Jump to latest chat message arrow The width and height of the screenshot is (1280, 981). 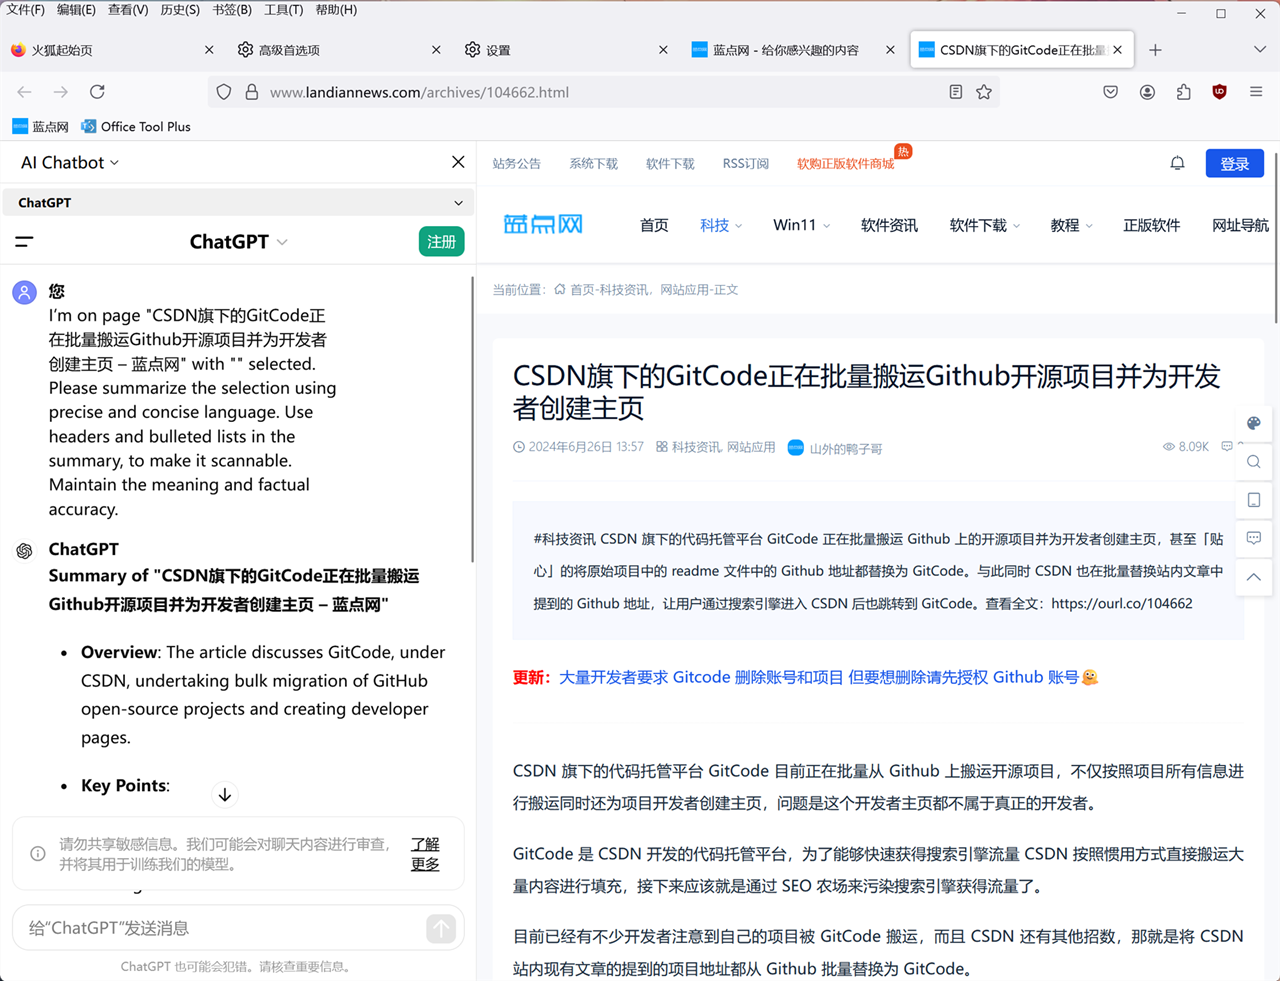pos(225,795)
